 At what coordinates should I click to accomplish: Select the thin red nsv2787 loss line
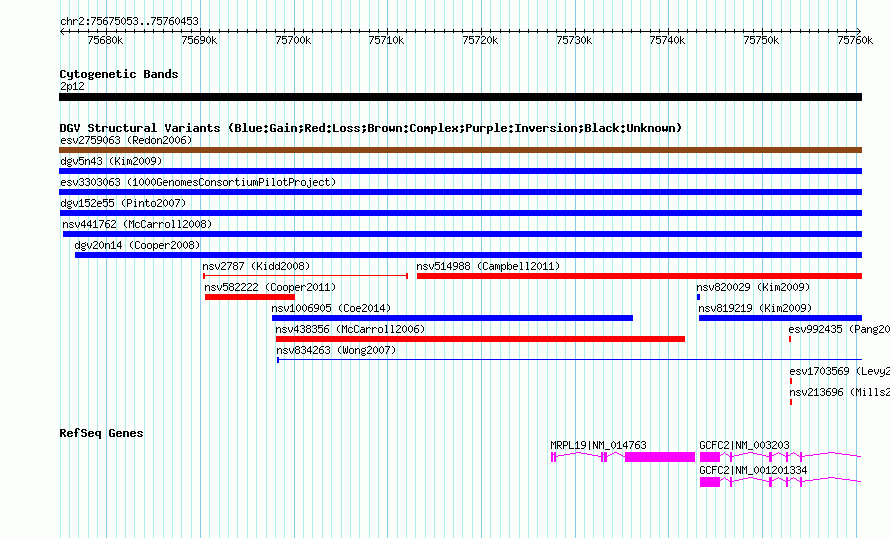(x=305, y=276)
